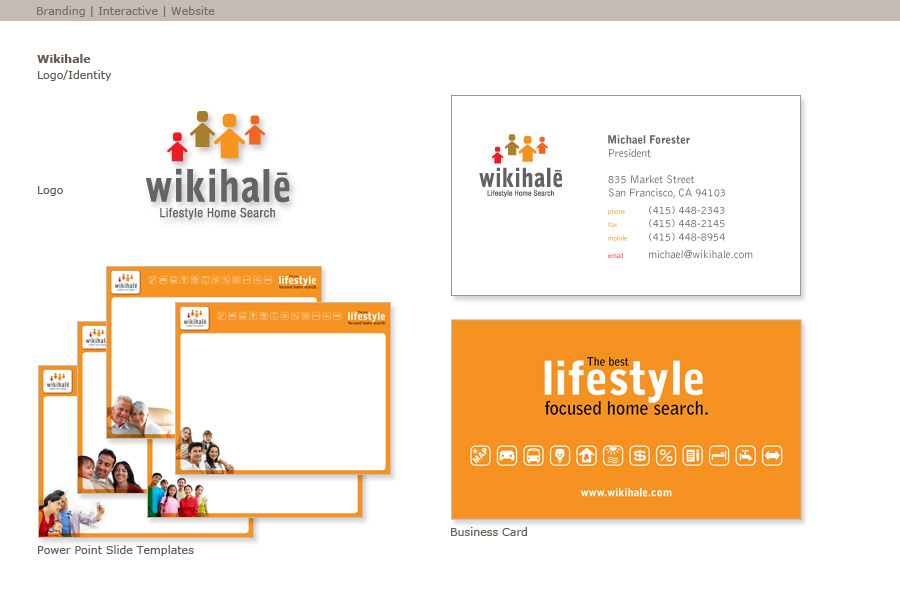900x600 pixels.
Task: Open the Branding section in top bar
Action: point(60,11)
